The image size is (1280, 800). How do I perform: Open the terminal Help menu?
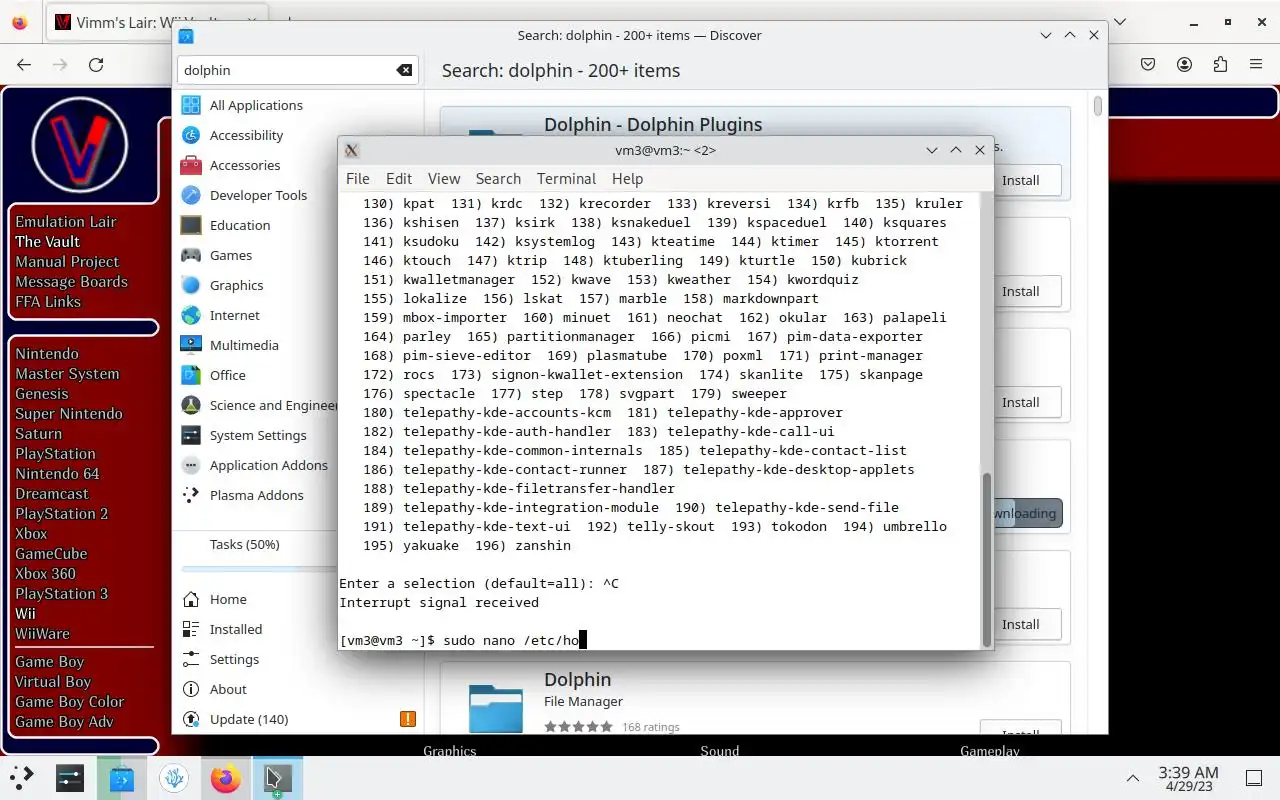[x=627, y=178]
